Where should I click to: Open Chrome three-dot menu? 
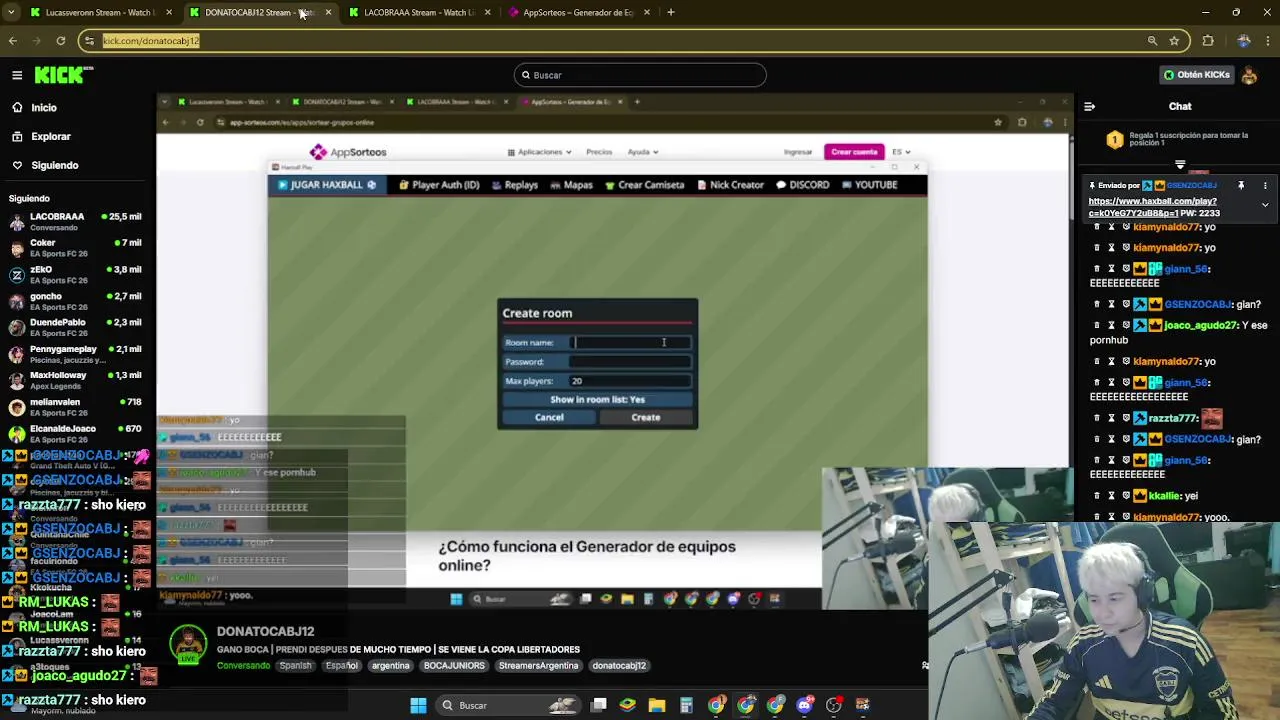pos(1267,41)
